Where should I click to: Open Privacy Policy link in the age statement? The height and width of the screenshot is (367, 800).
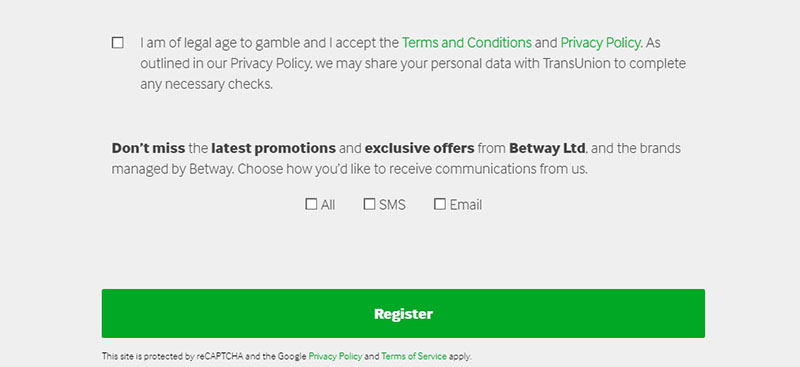[600, 43]
